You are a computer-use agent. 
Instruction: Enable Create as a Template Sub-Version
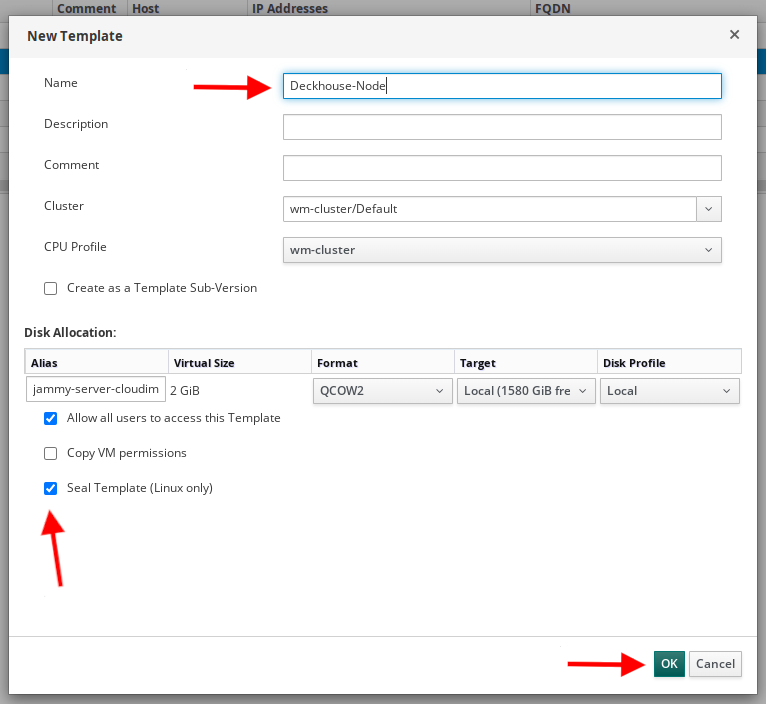pyautogui.click(x=51, y=288)
